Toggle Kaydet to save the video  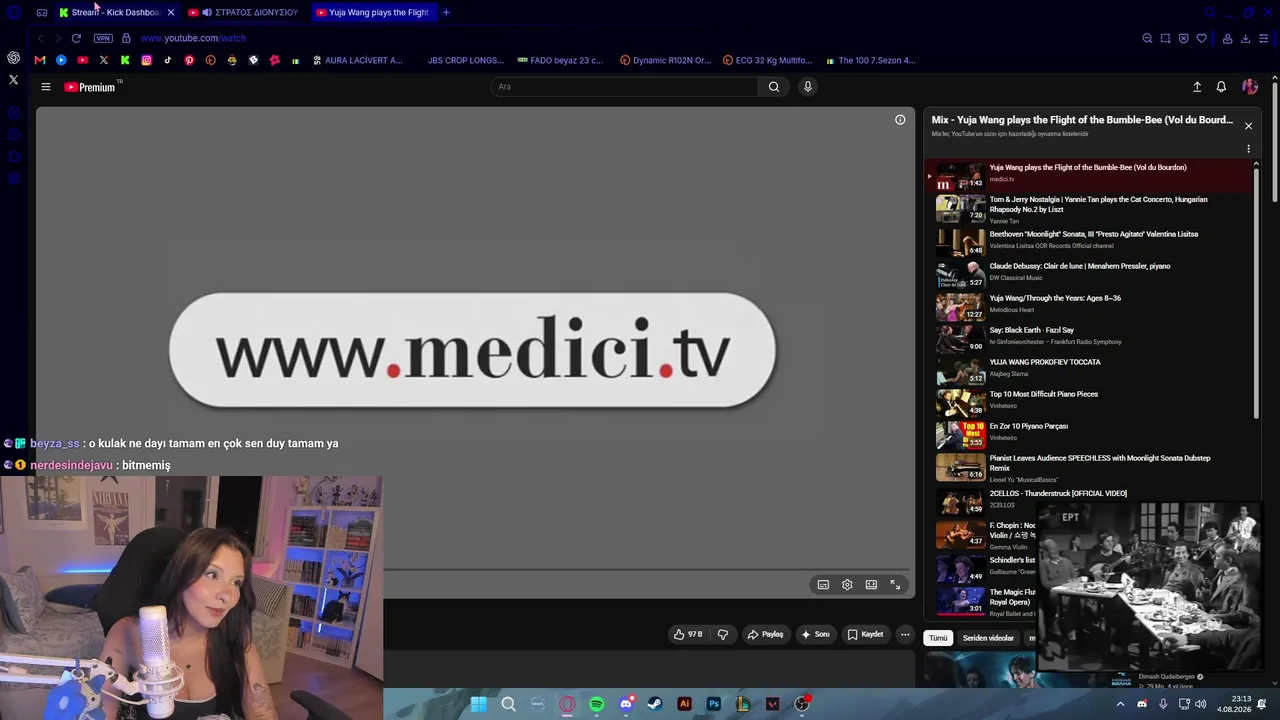coord(865,634)
